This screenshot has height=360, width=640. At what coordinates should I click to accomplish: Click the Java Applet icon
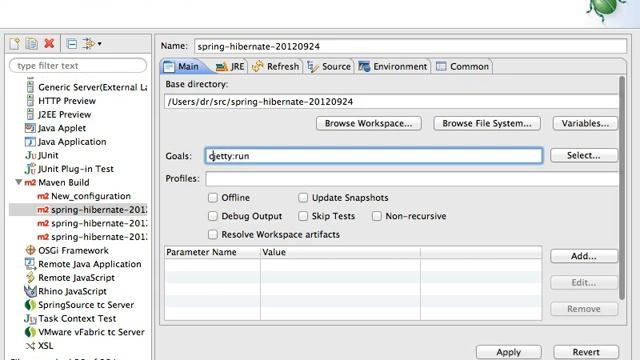(30, 128)
